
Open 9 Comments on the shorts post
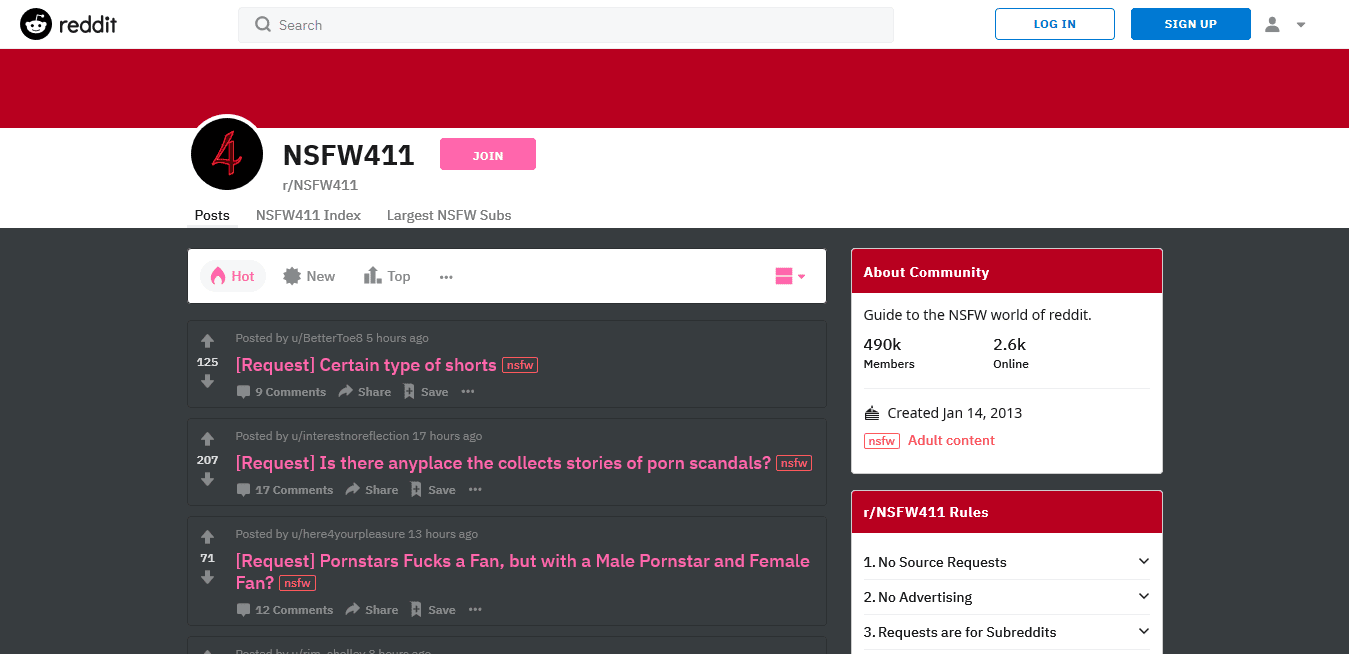click(281, 392)
